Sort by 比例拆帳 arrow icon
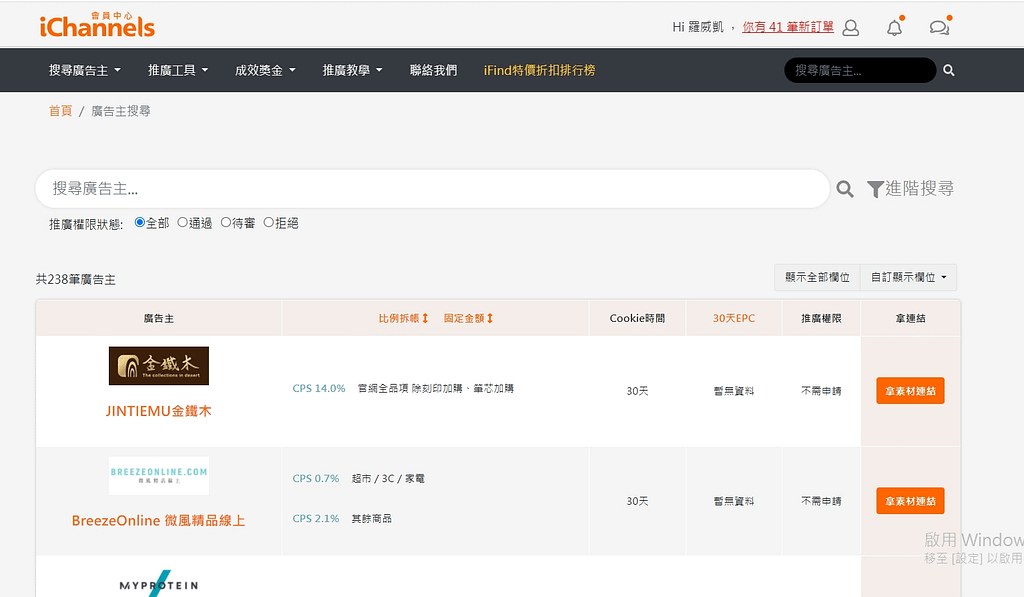 (x=425, y=318)
